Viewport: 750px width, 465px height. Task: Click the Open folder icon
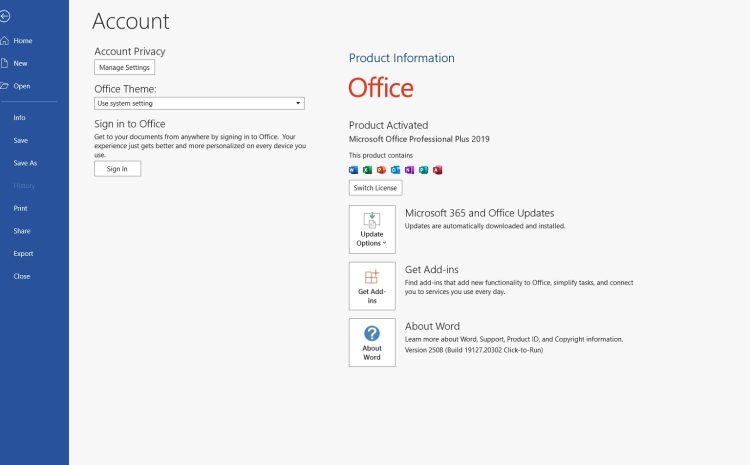[4, 86]
